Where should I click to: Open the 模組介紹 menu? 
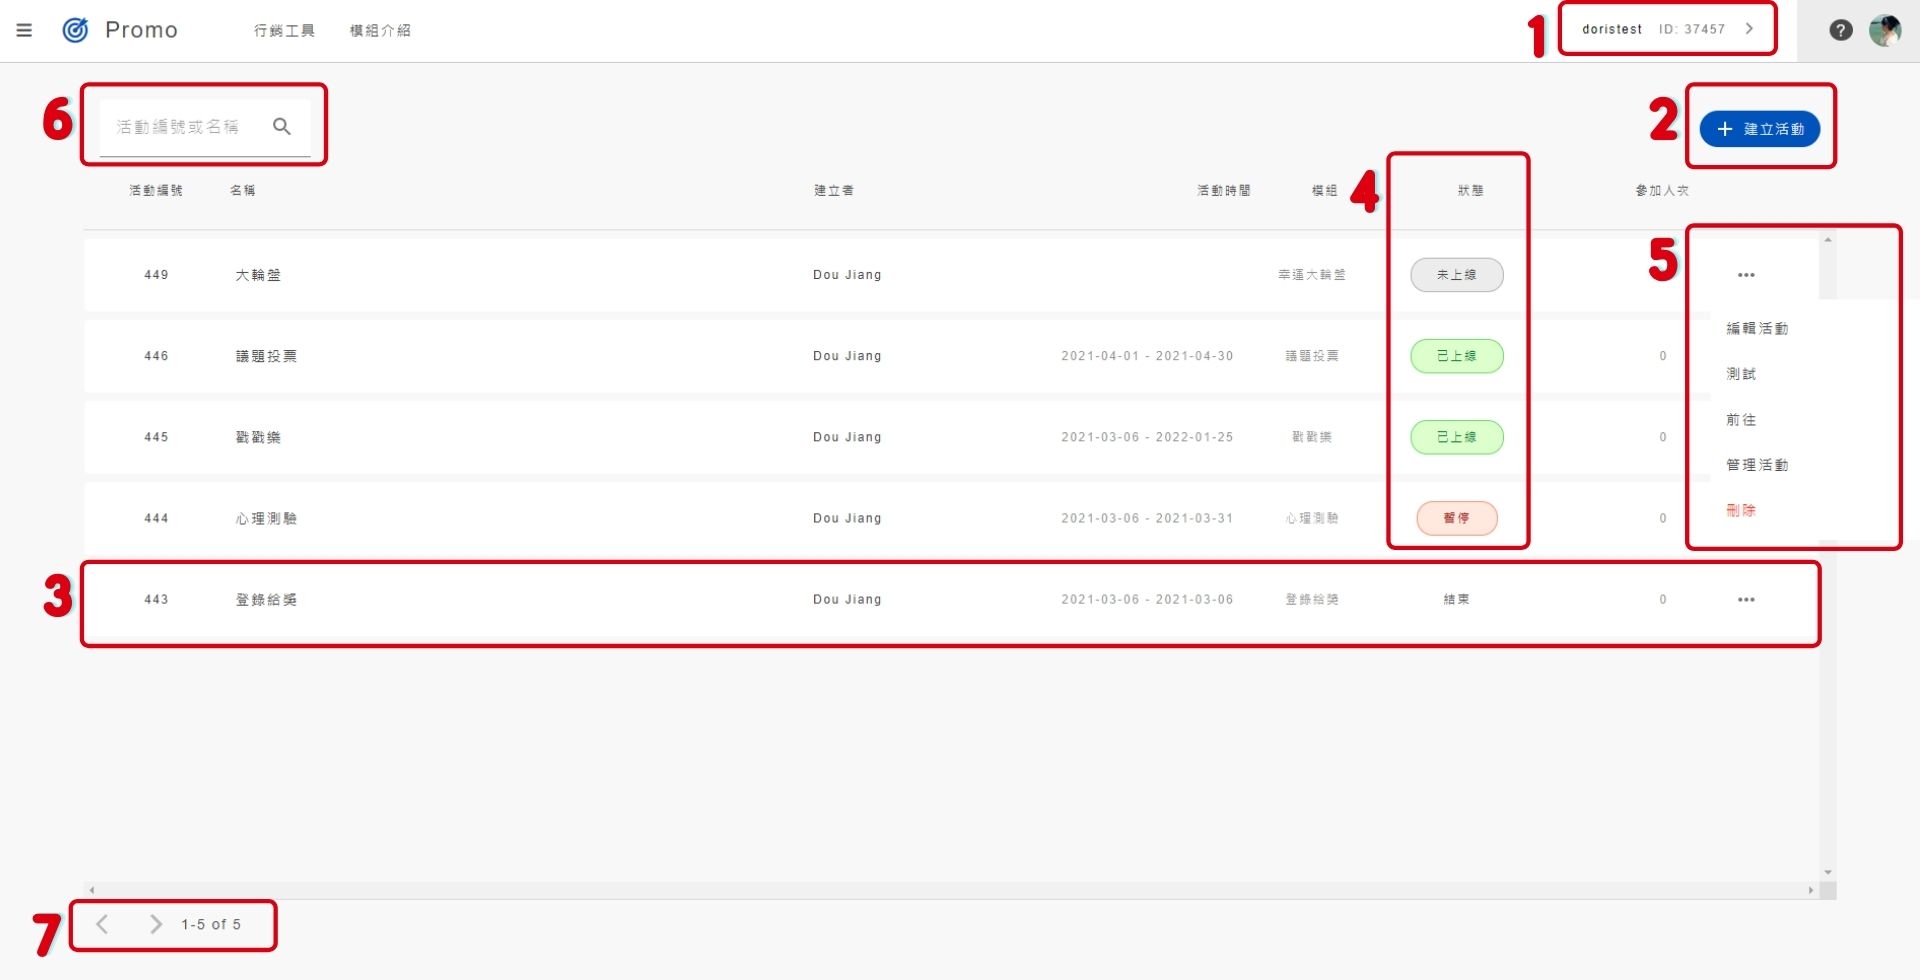point(380,31)
